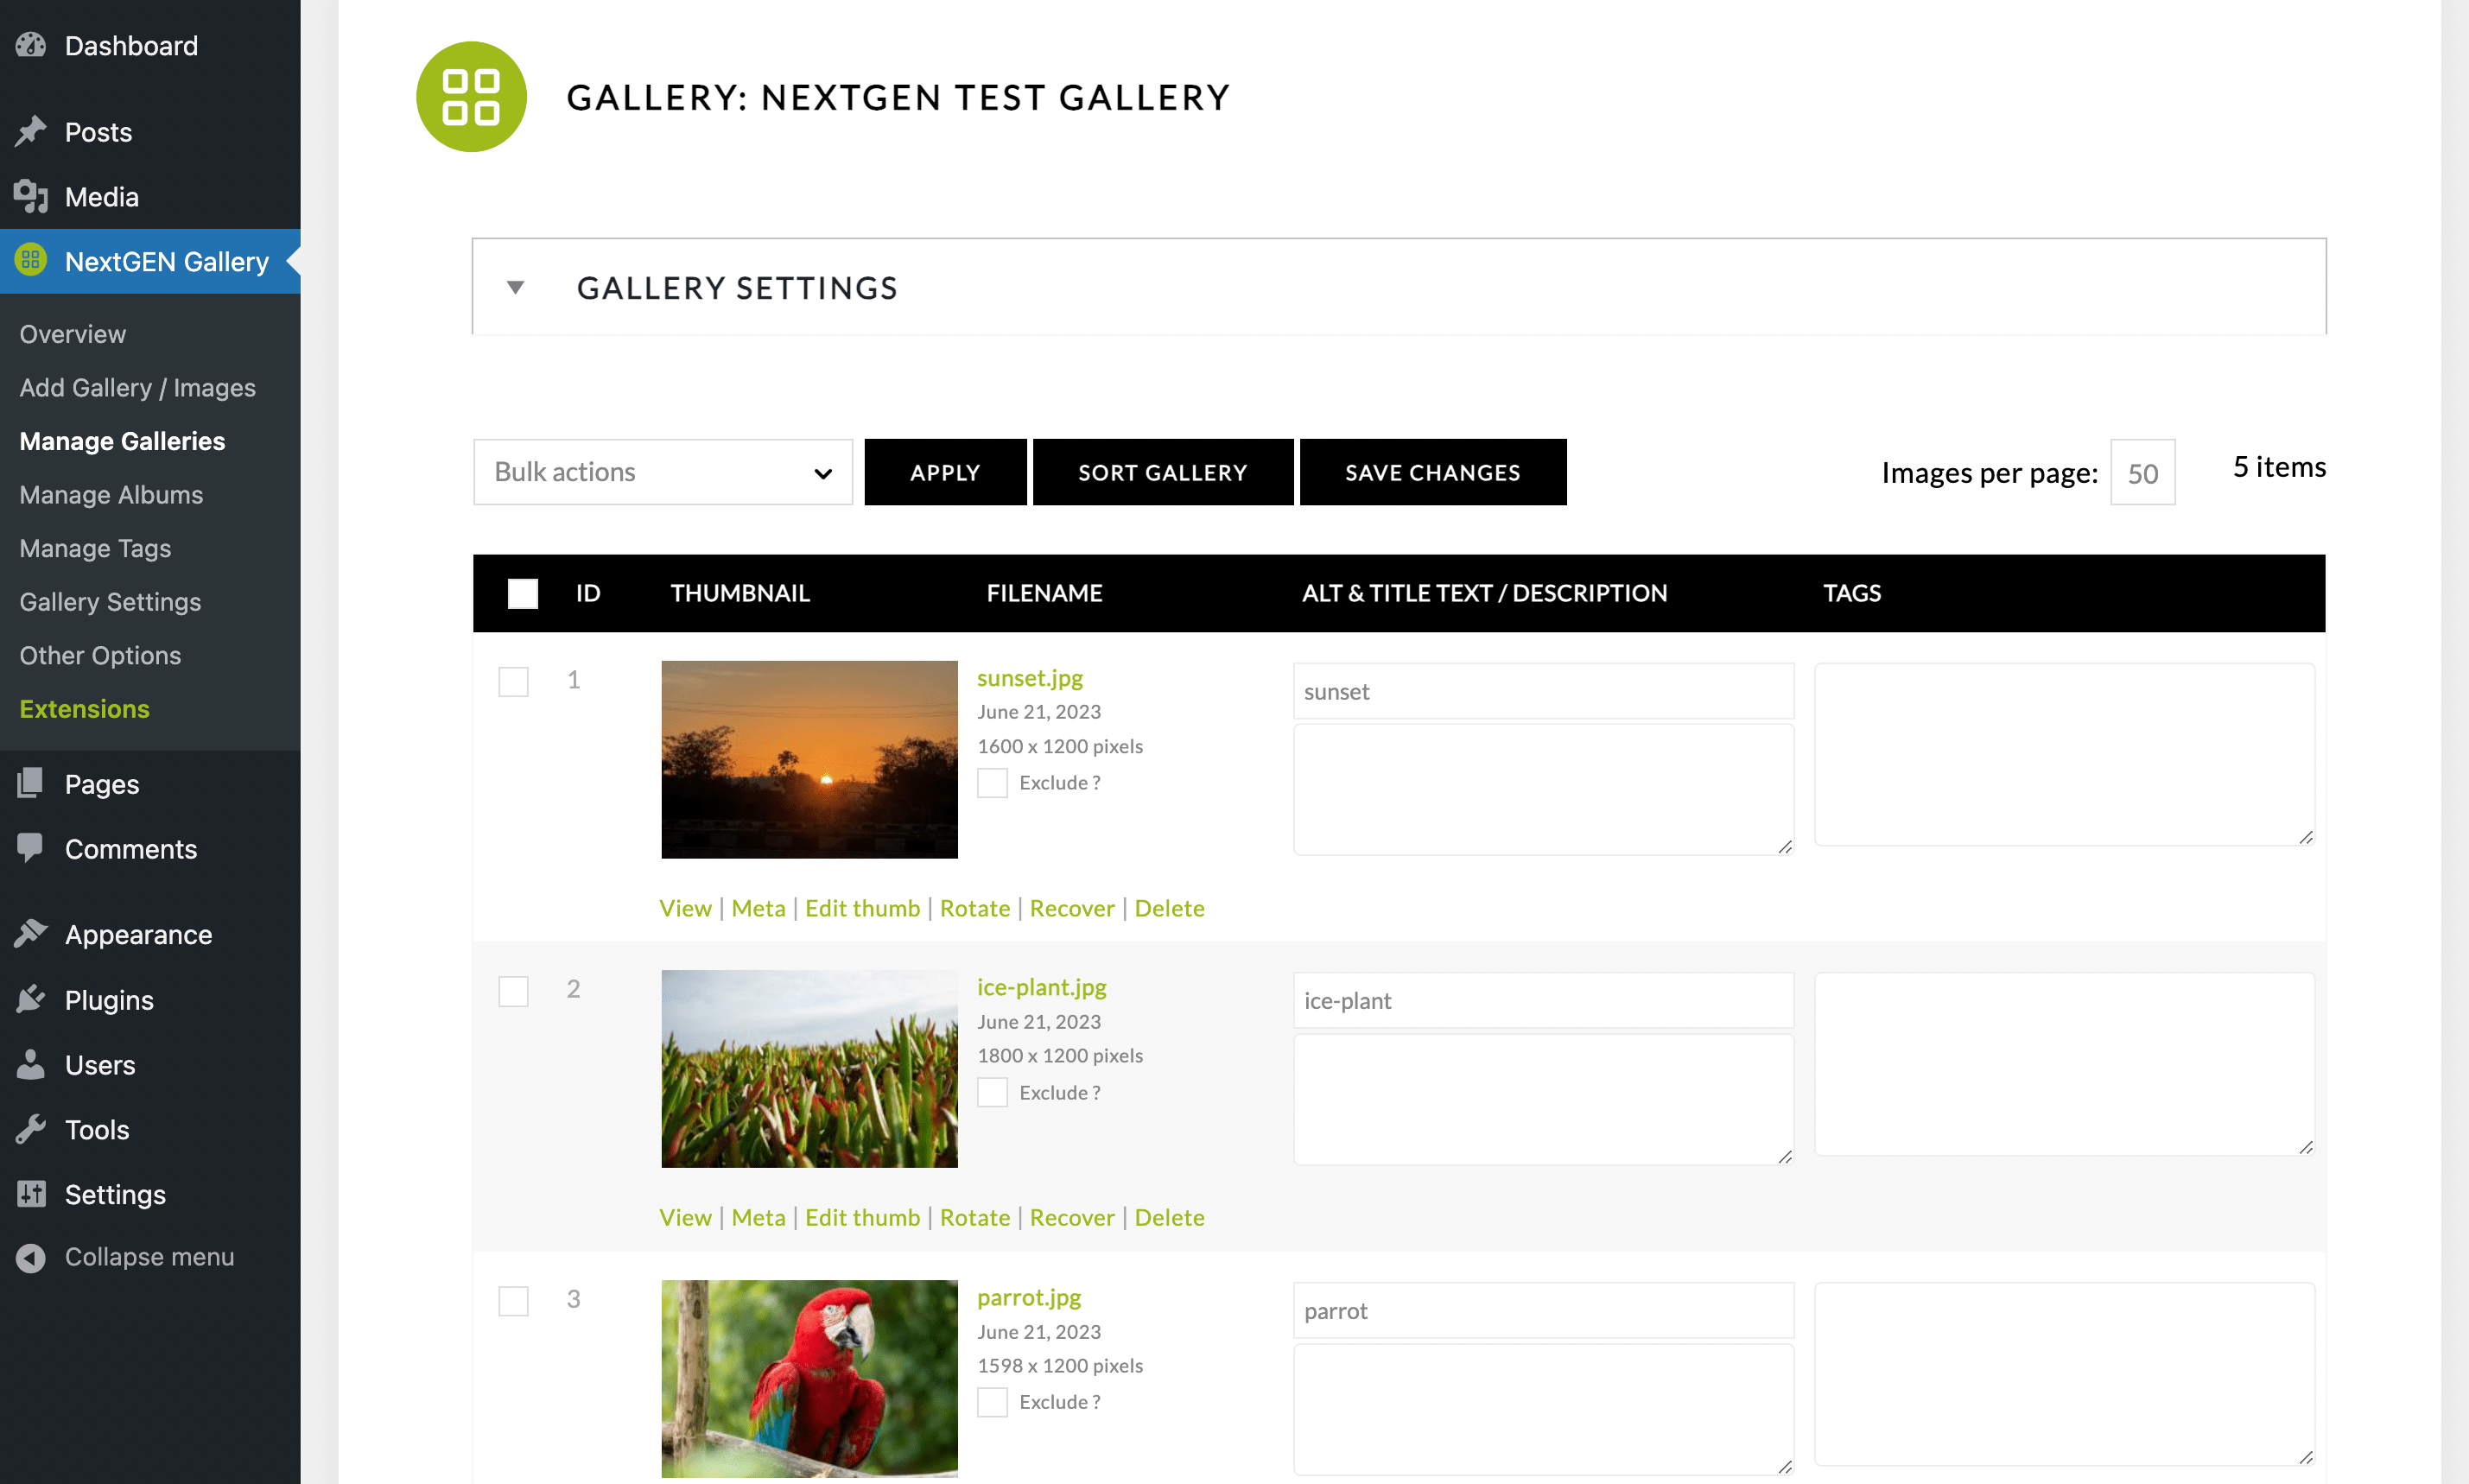Check the Exclude box for sunset.jpg
2469x1484 pixels.
coord(991,782)
